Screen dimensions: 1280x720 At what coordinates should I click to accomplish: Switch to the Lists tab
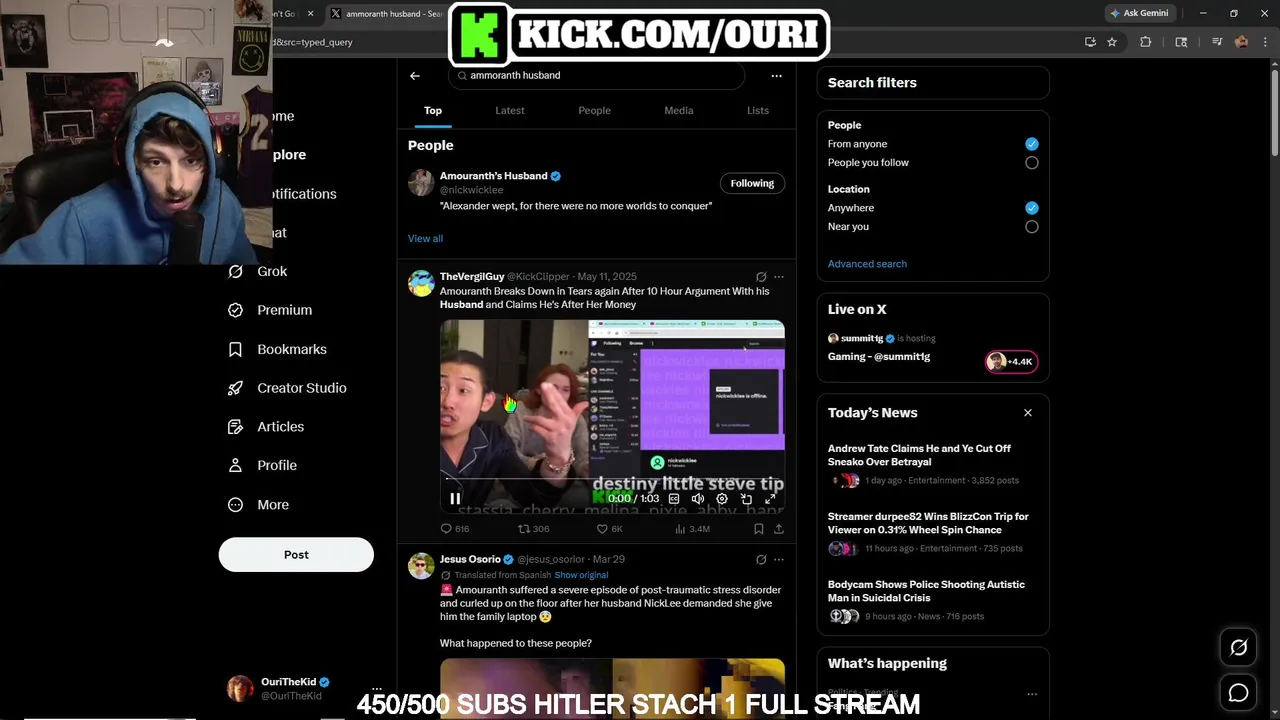tap(758, 111)
